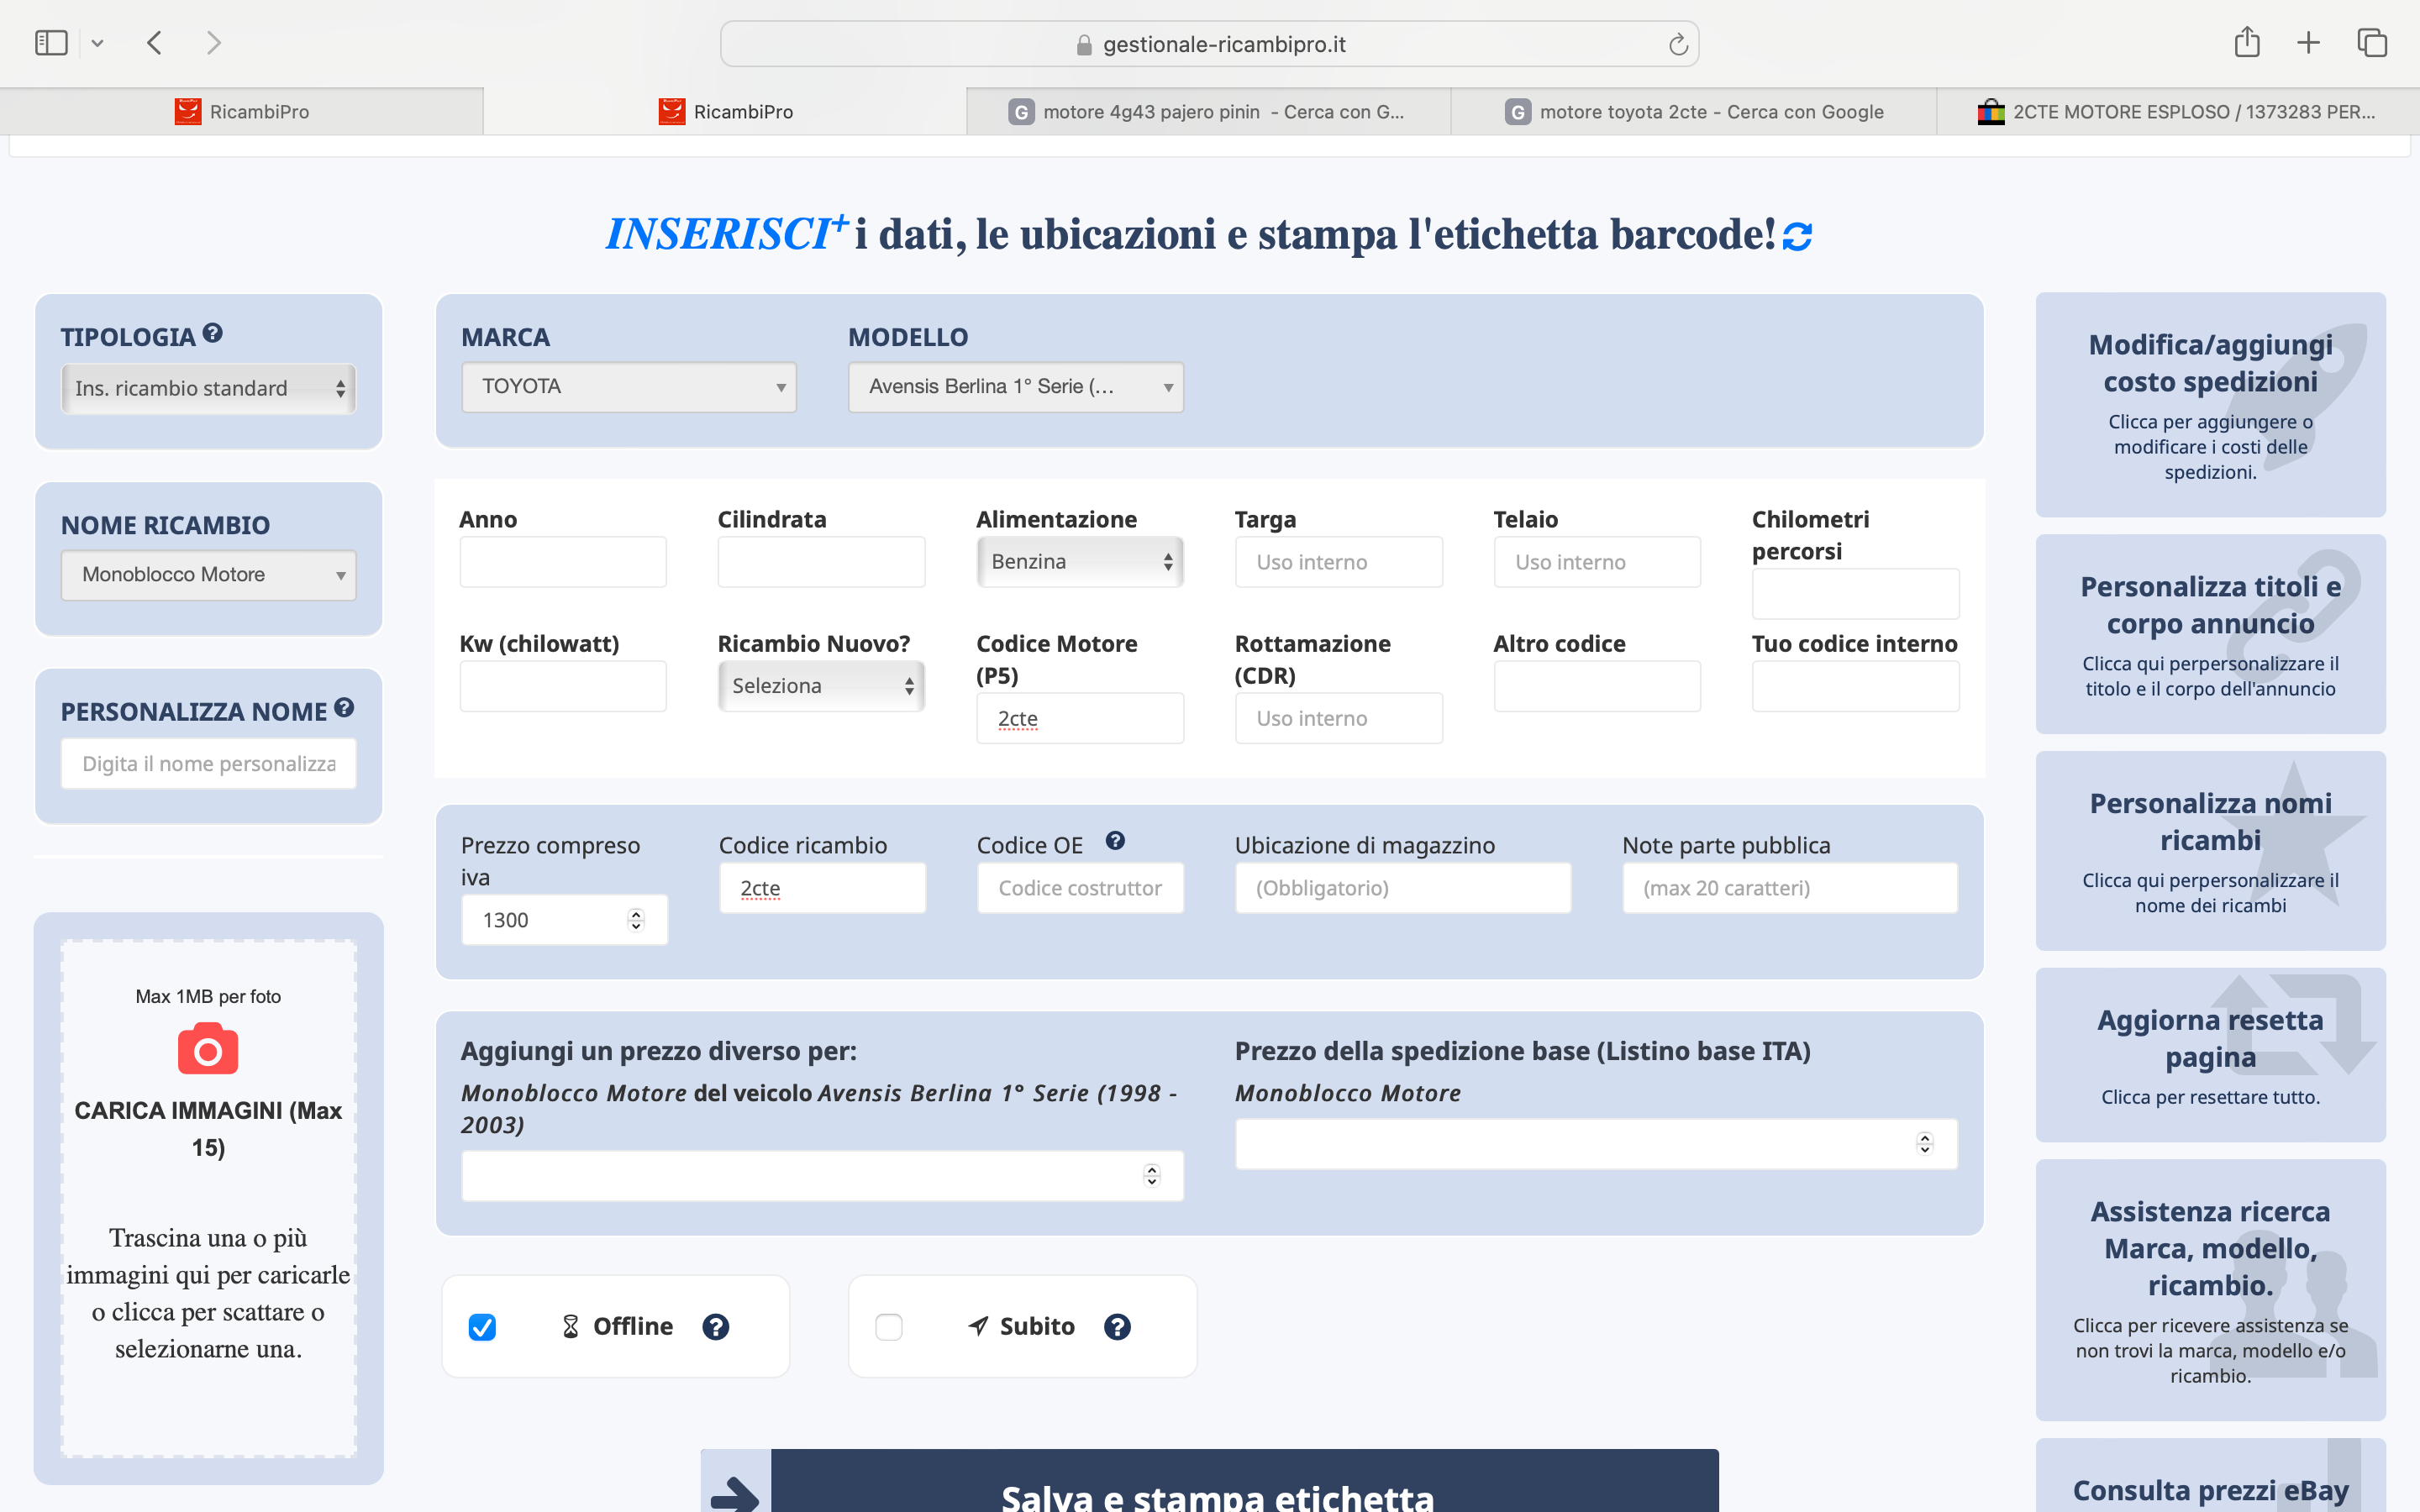Switch to the first RicambiPro tab
This screenshot has height=1512, width=2420.
[x=242, y=112]
